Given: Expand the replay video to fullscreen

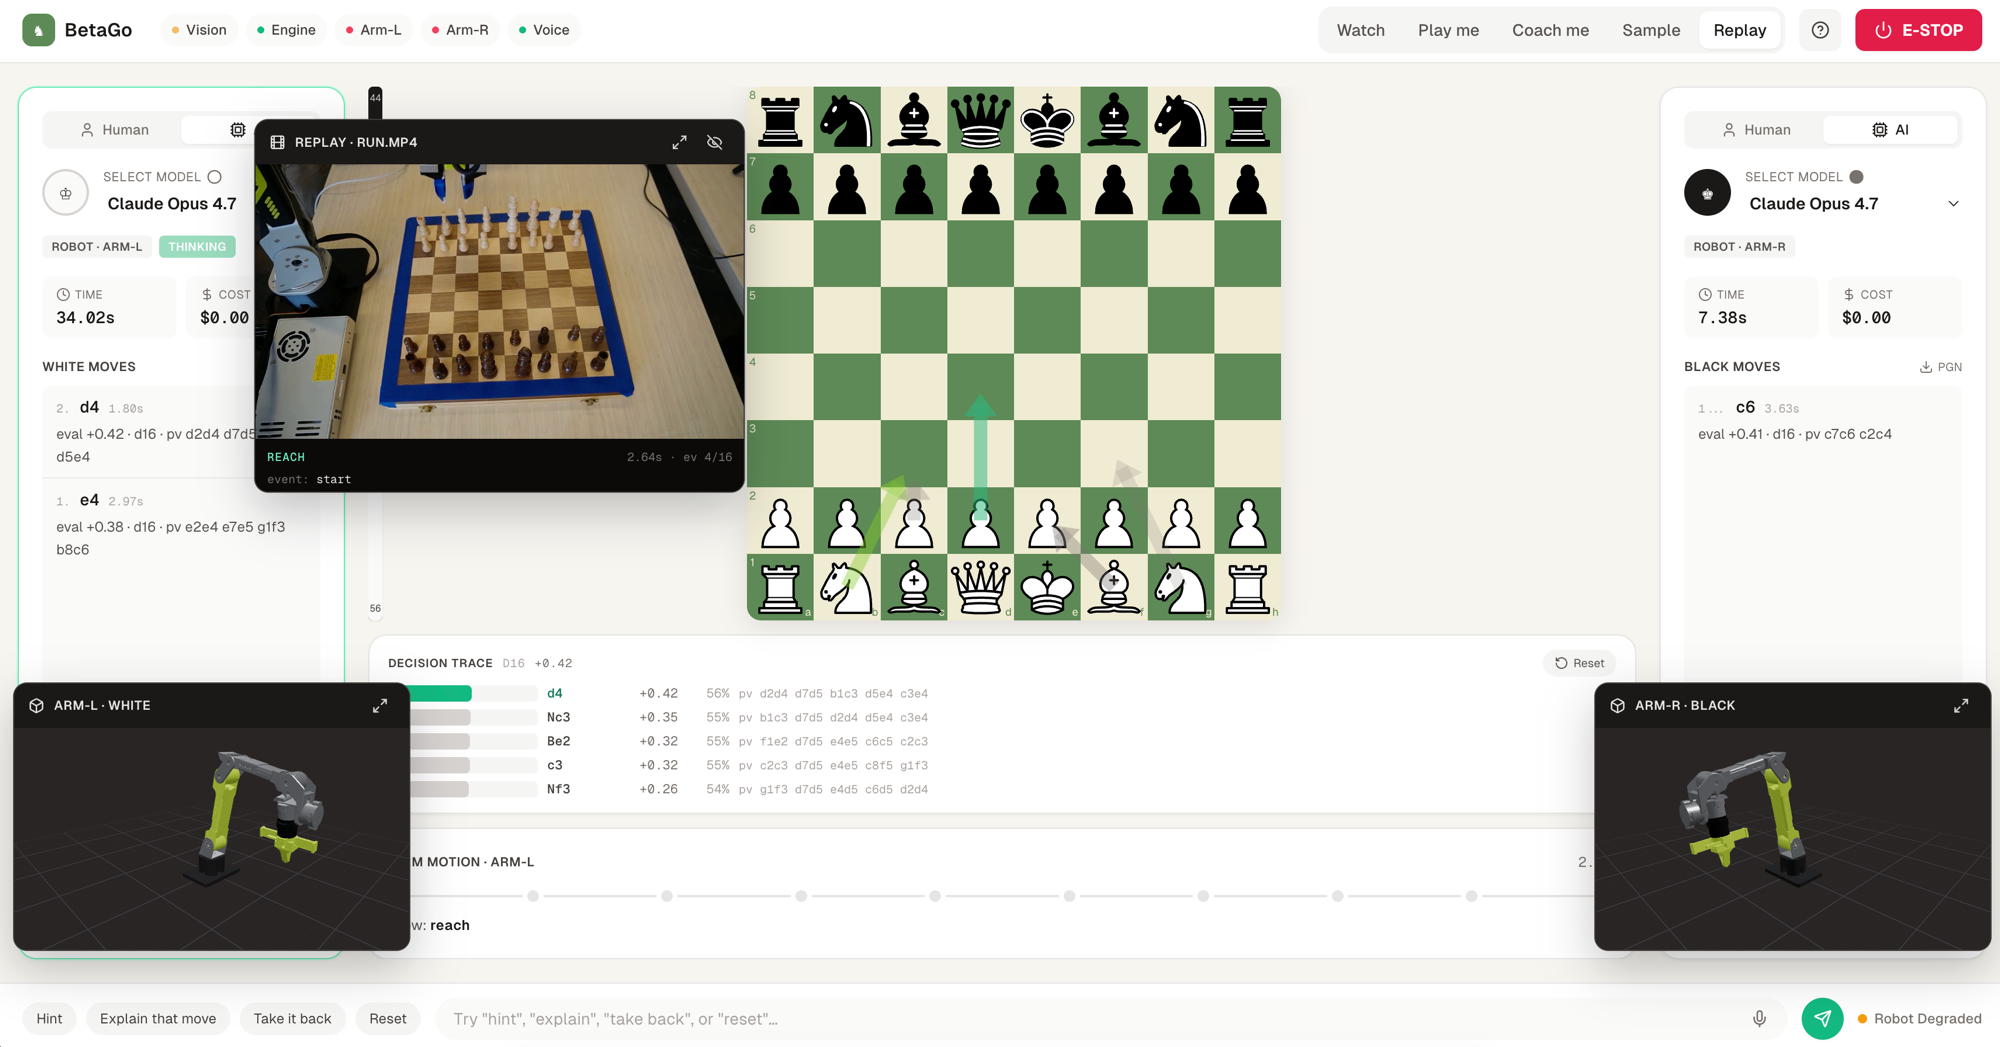Looking at the screenshot, I should tap(679, 142).
